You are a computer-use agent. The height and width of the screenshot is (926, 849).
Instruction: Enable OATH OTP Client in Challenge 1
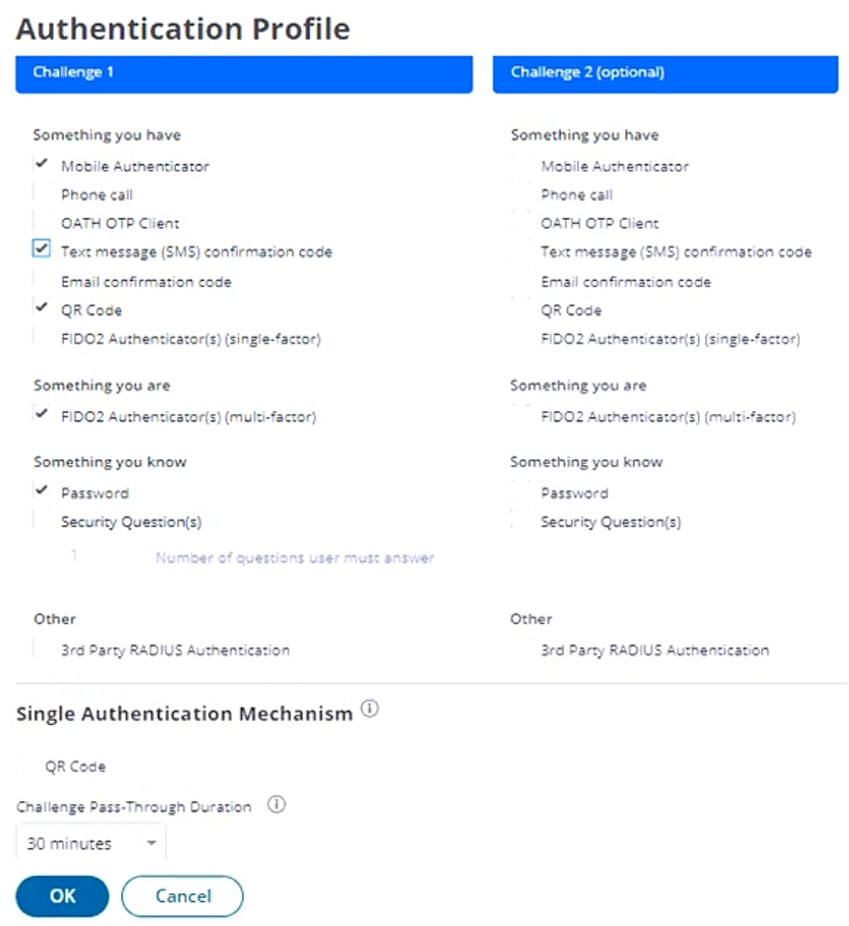click(x=41, y=223)
